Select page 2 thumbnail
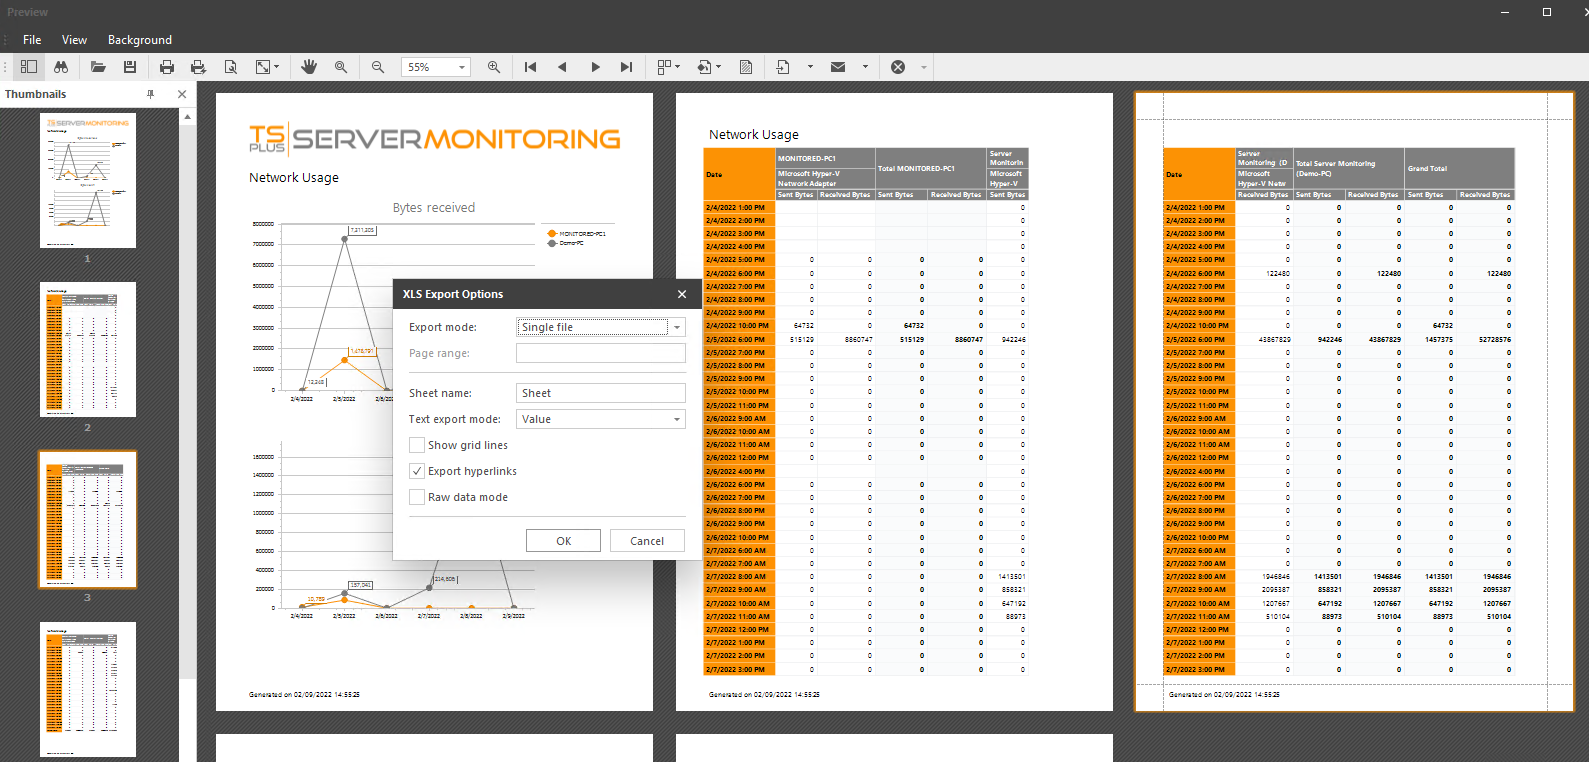 (88, 350)
